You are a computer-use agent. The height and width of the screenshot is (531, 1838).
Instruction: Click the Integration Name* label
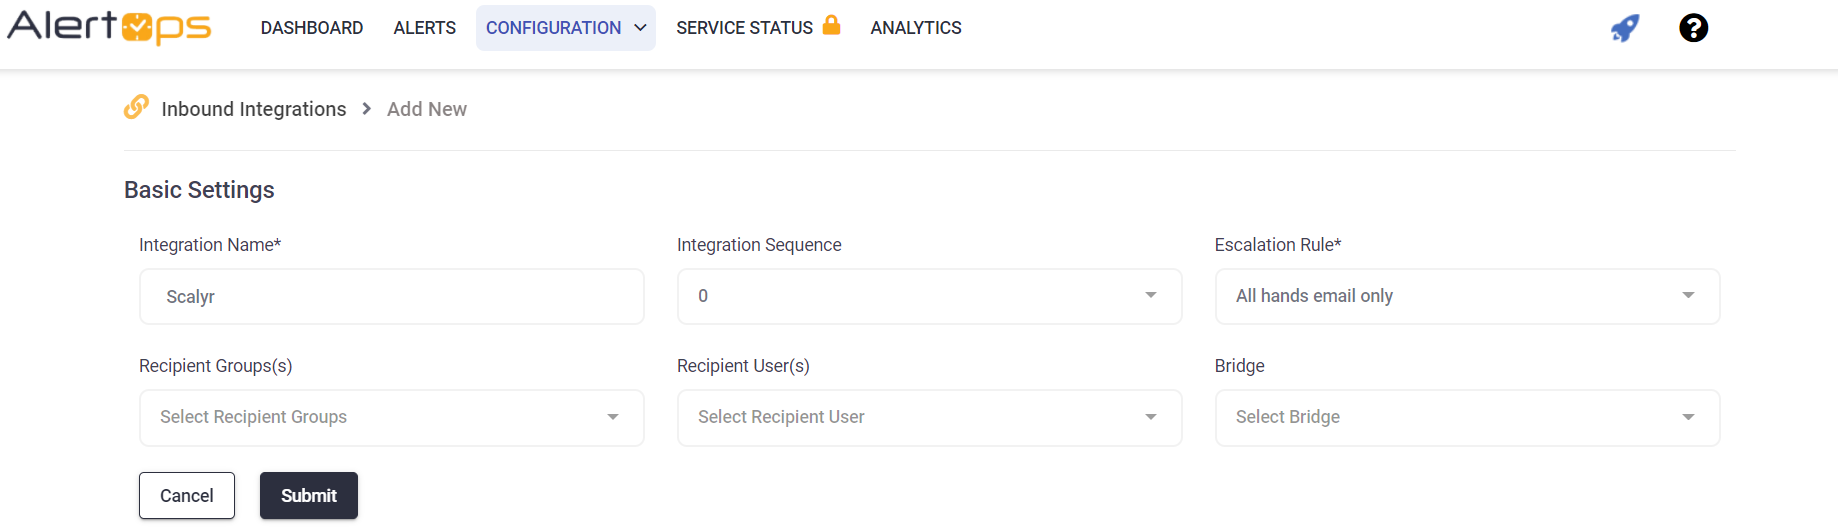click(210, 245)
